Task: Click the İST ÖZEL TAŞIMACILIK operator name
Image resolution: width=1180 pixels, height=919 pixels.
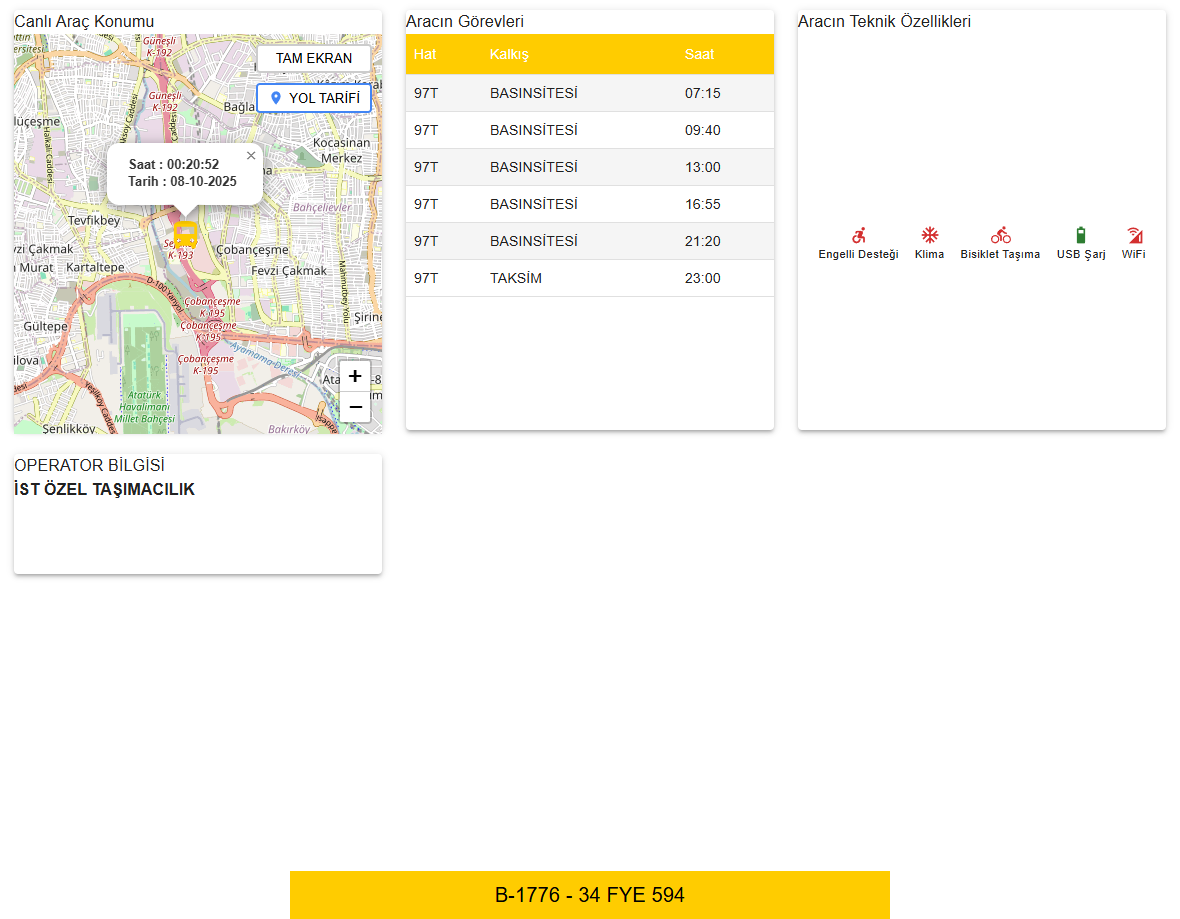Action: [105, 489]
